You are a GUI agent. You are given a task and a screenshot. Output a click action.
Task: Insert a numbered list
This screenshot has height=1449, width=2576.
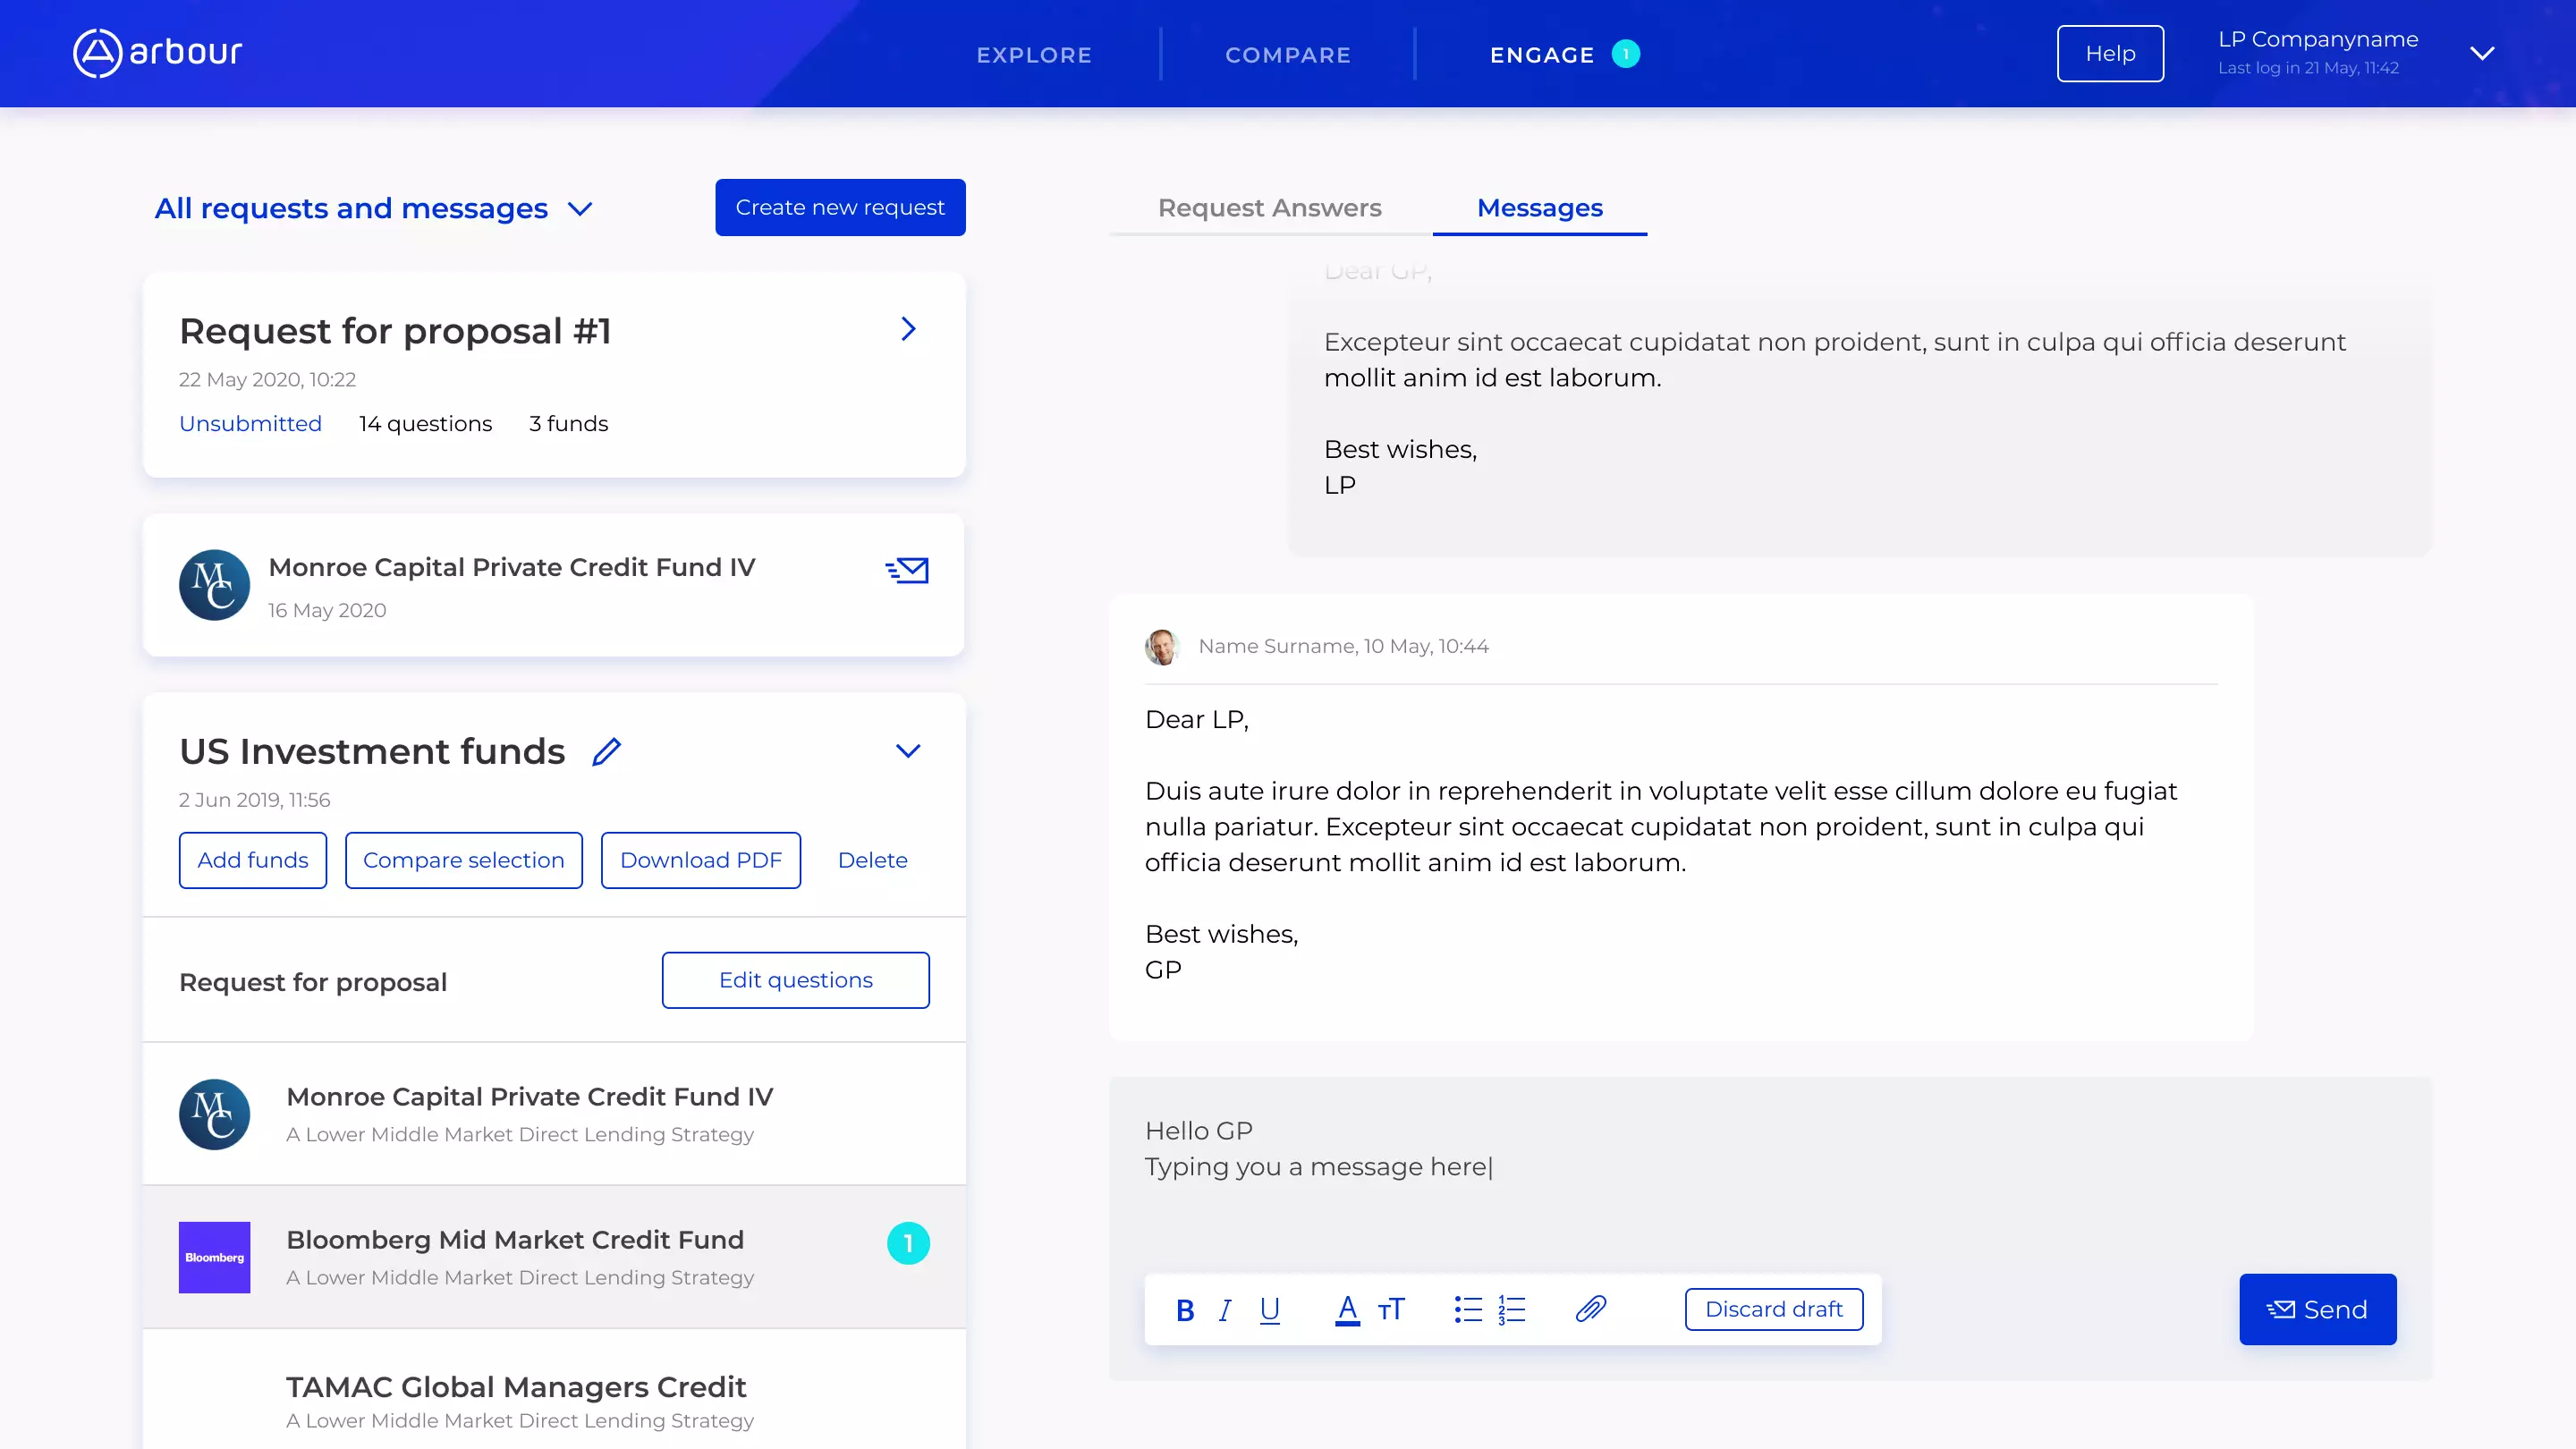pyautogui.click(x=1511, y=1310)
